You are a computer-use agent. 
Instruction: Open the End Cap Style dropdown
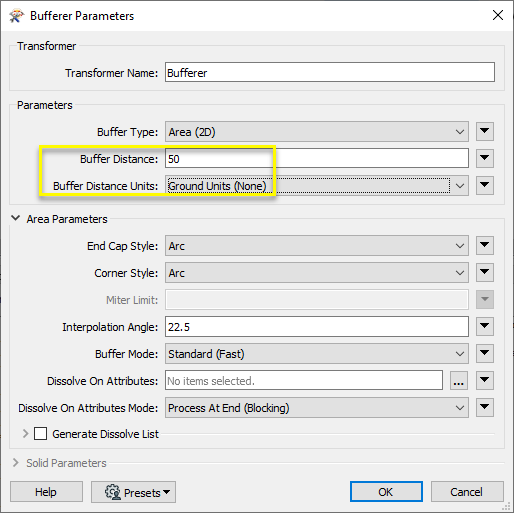click(x=317, y=246)
